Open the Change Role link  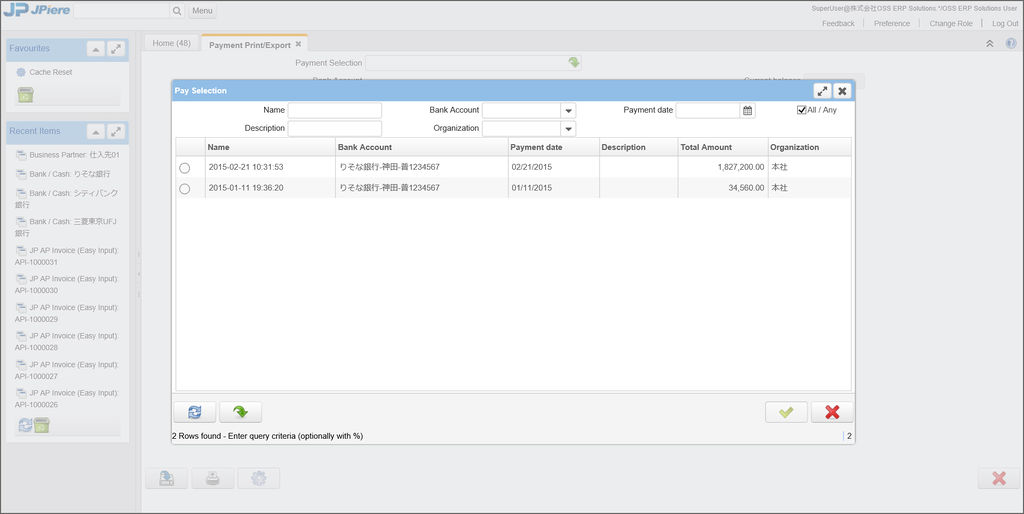click(950, 23)
